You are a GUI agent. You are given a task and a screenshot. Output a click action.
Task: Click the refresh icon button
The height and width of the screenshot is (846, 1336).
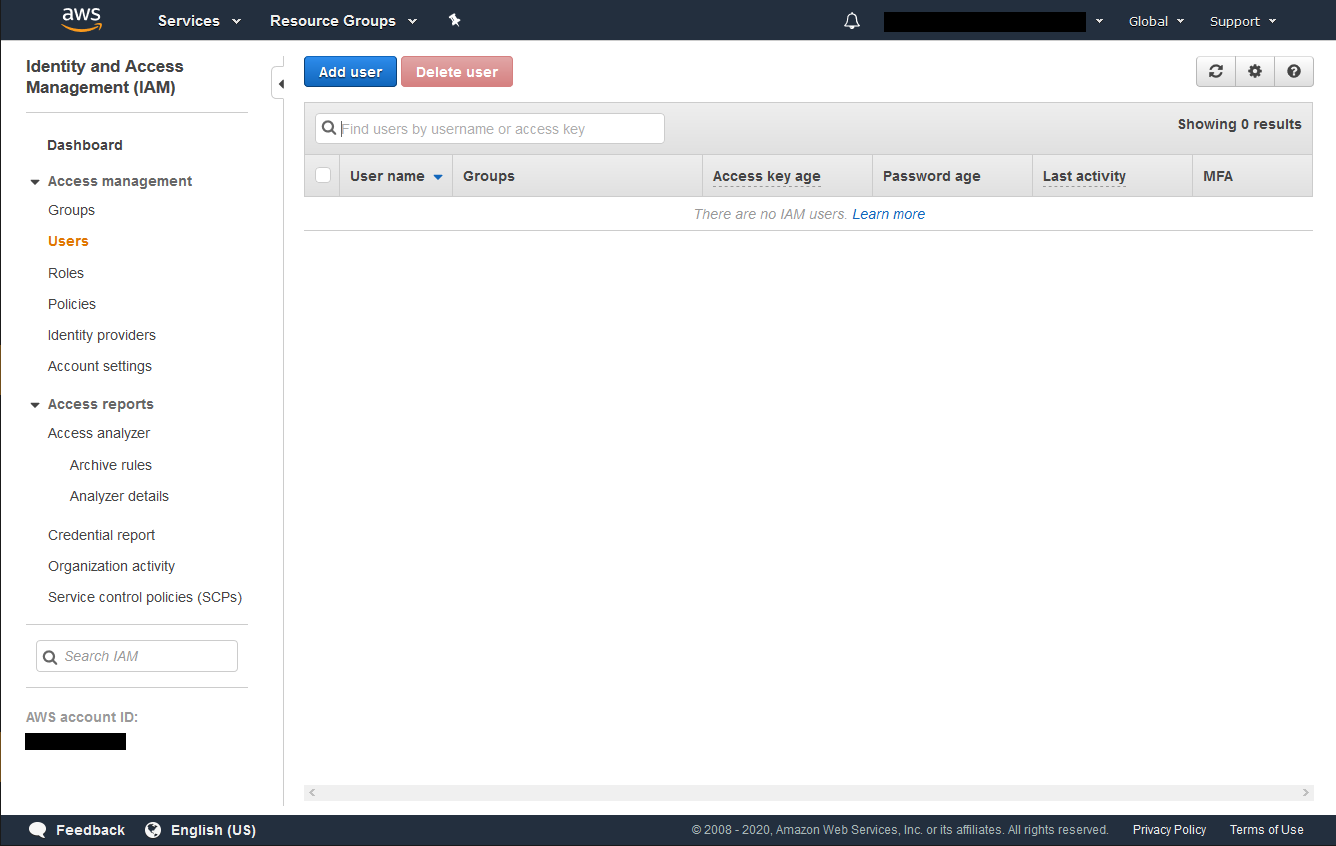tap(1216, 72)
